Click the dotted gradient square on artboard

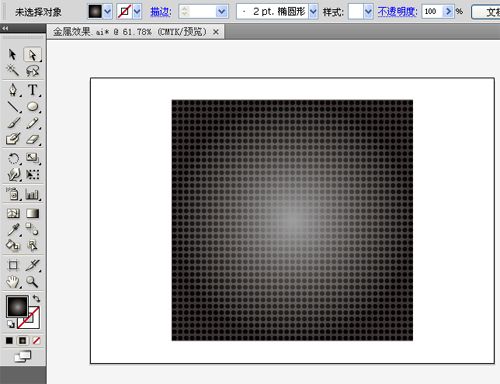pos(292,220)
